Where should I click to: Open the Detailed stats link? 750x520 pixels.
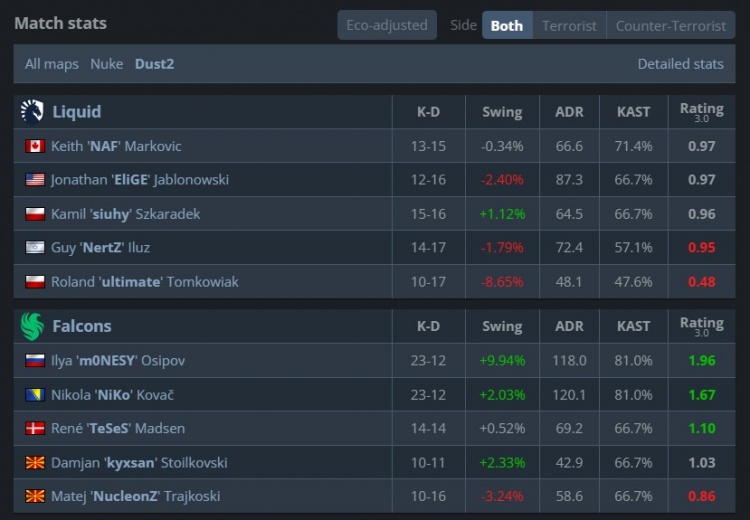tap(680, 64)
